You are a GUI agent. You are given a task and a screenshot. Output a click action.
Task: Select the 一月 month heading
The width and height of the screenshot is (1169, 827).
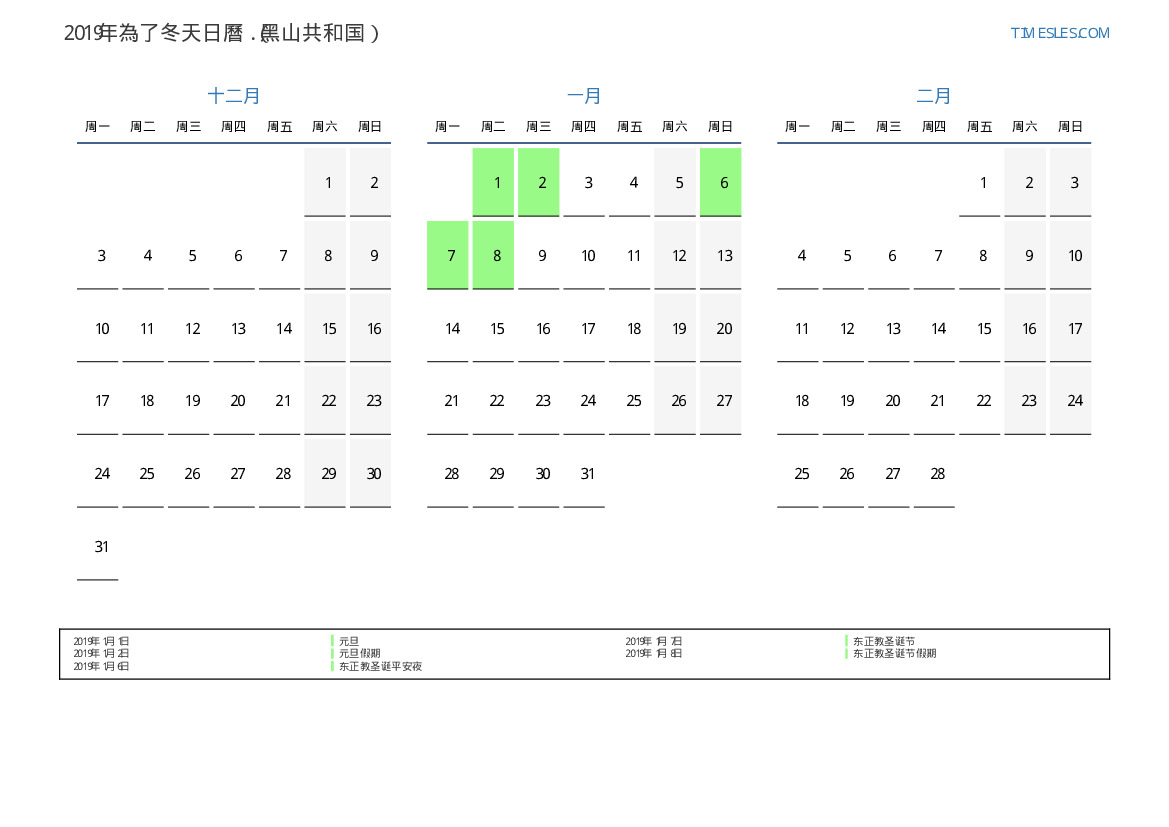point(584,96)
